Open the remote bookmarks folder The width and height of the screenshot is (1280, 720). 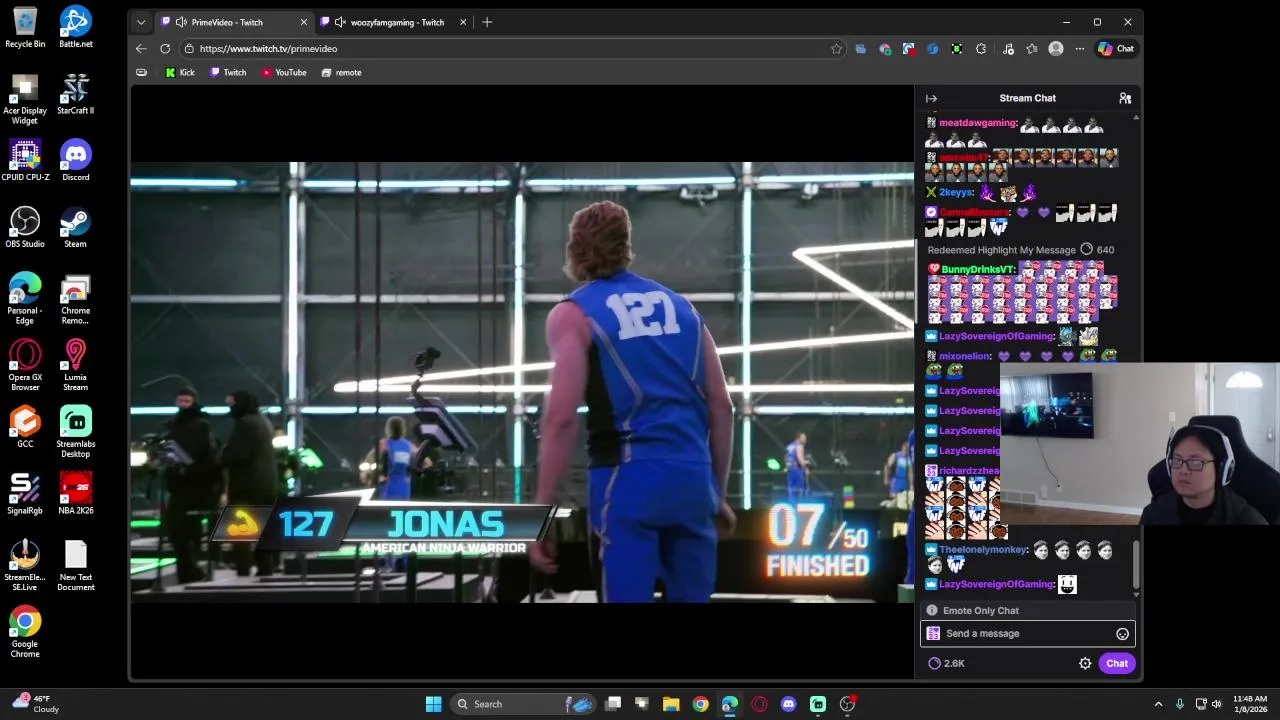click(x=341, y=72)
